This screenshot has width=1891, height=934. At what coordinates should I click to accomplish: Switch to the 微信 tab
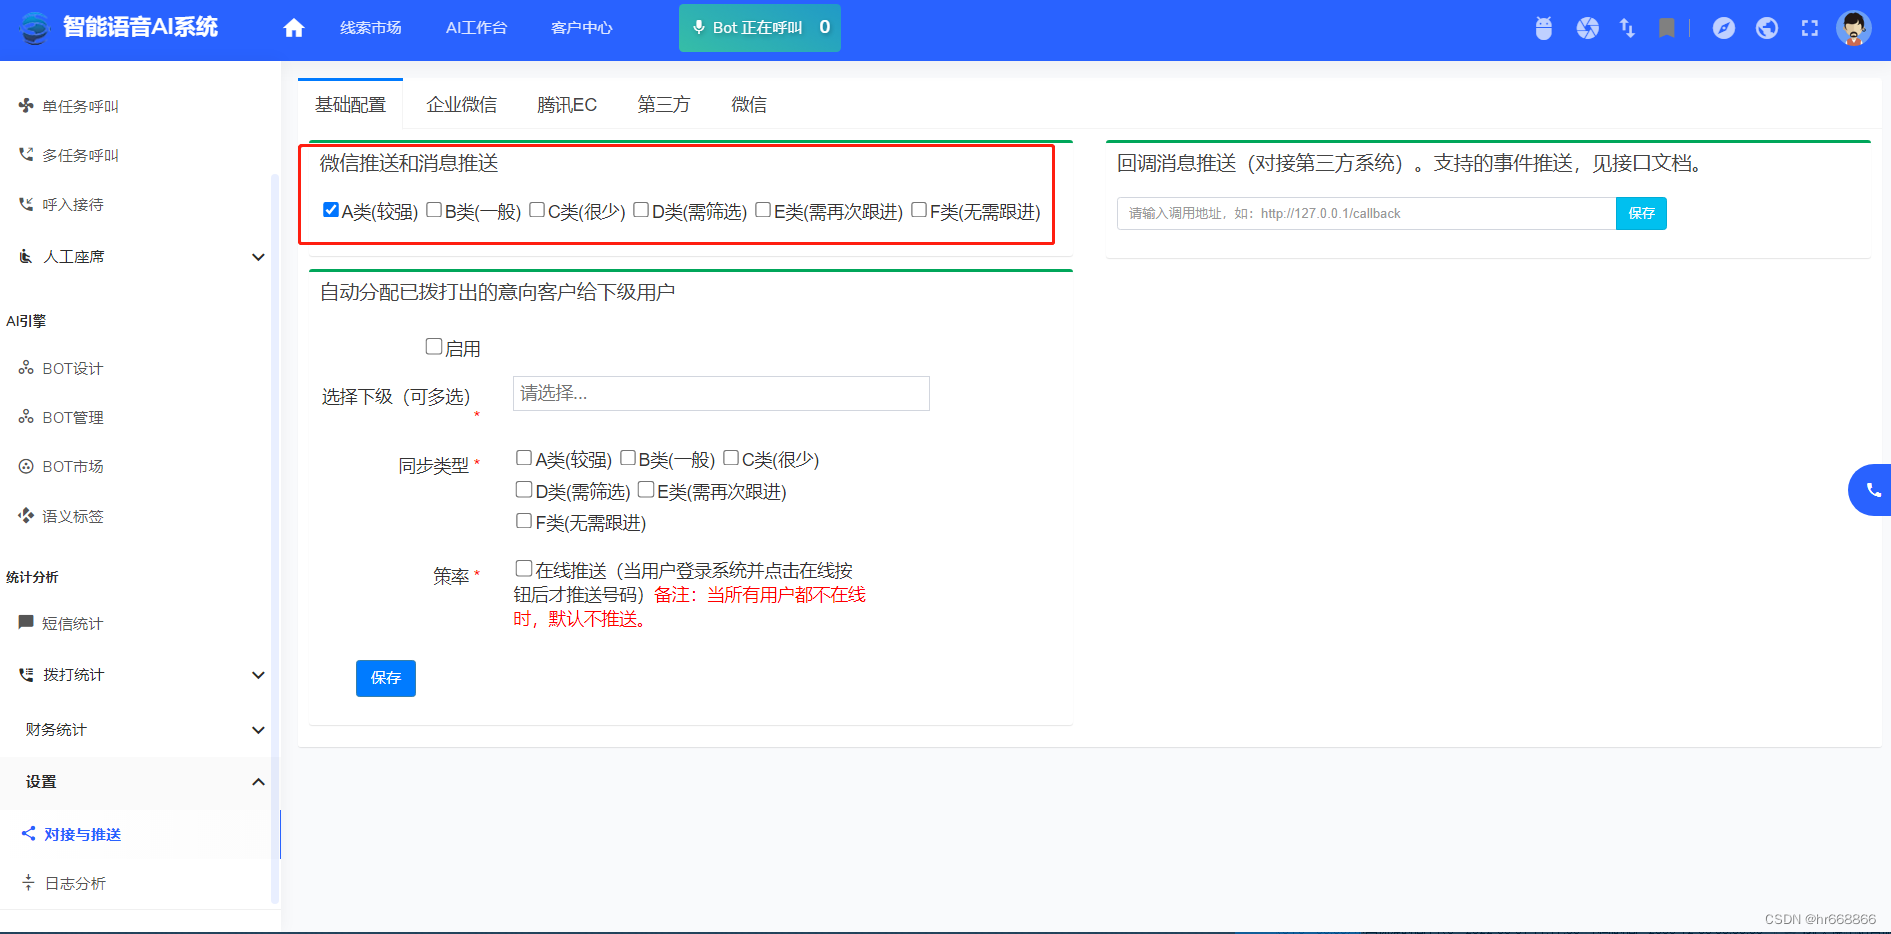[x=749, y=104]
